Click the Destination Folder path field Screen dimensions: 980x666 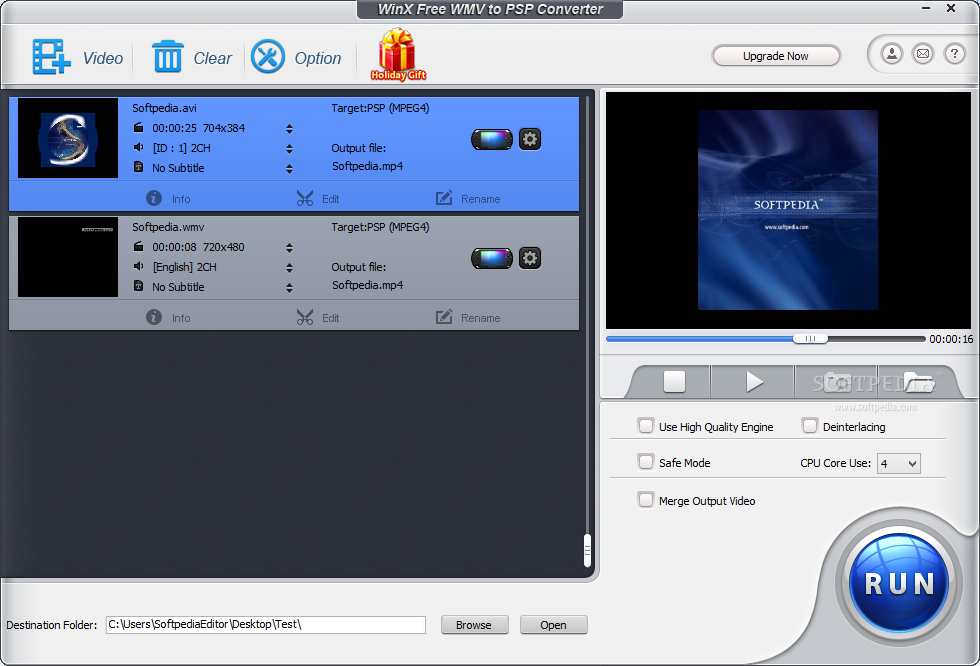pos(266,625)
